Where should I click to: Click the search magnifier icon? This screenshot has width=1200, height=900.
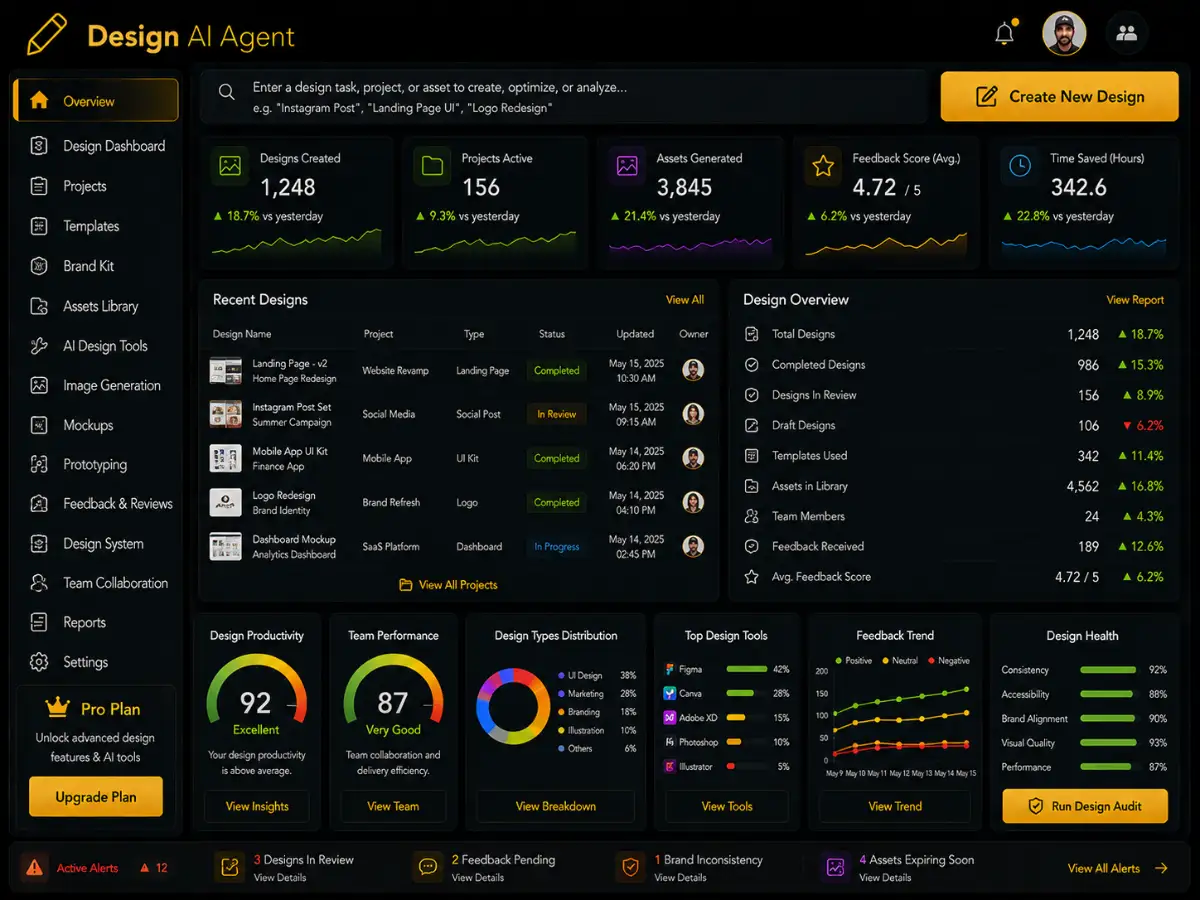point(227,92)
